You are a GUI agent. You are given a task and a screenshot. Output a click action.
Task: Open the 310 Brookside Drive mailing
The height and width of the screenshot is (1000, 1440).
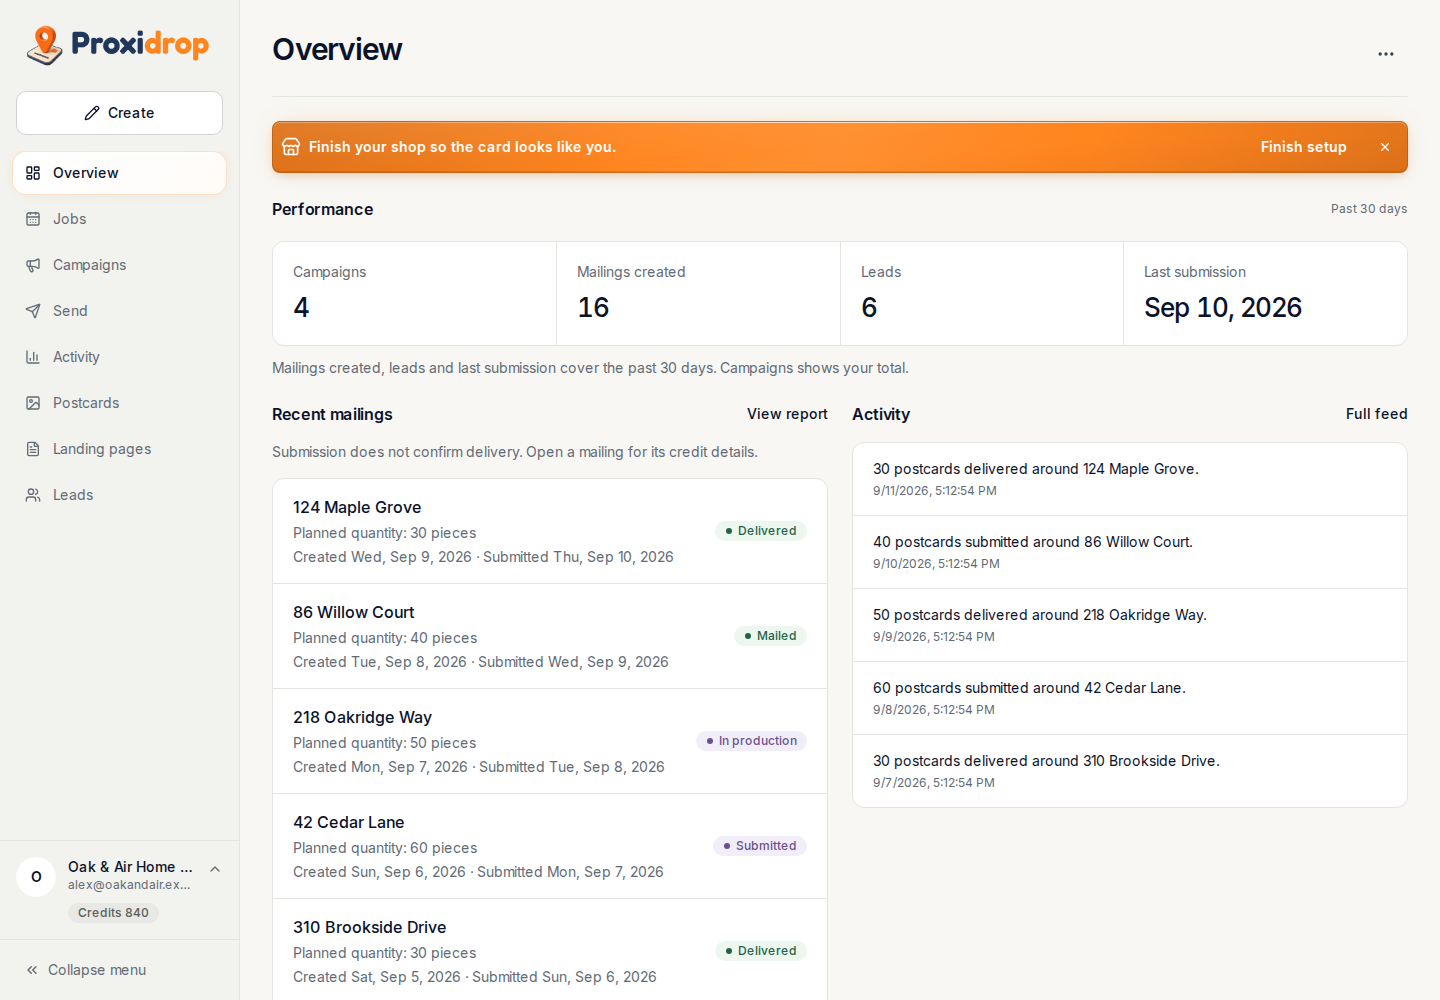pos(550,949)
